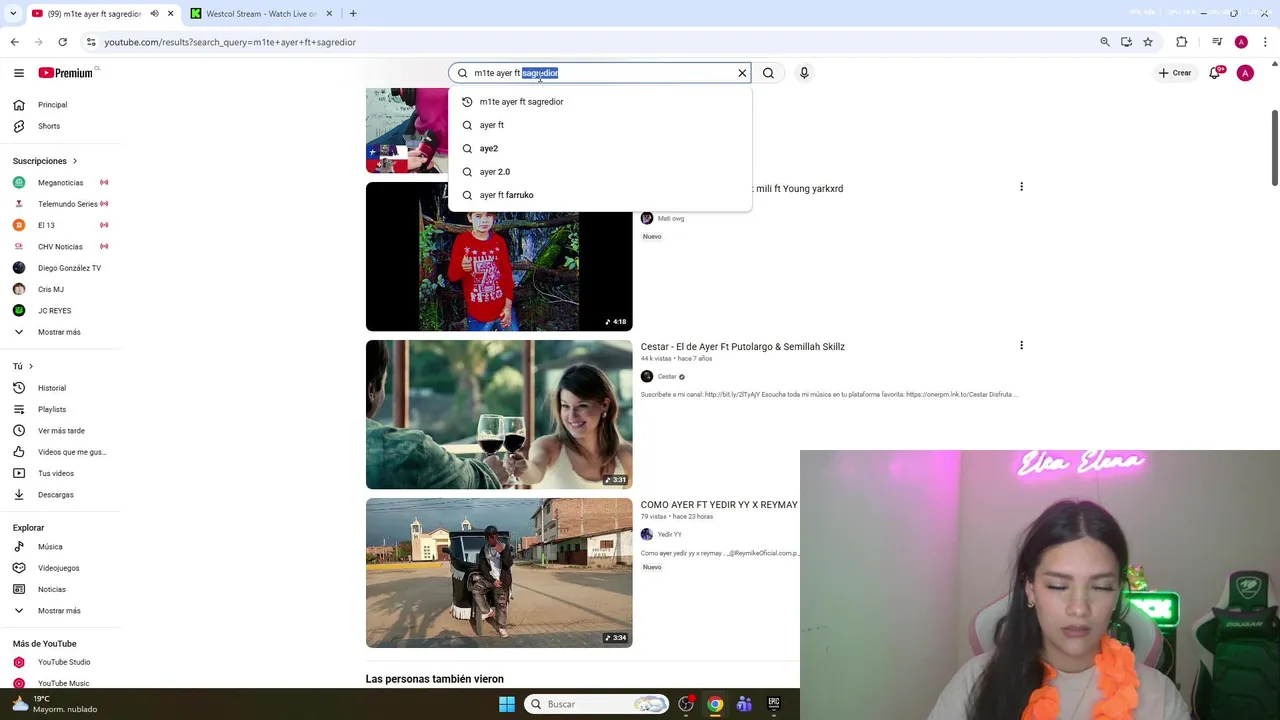Choose suggestion 'ayer ft'
The image size is (1280, 720).
(600, 125)
